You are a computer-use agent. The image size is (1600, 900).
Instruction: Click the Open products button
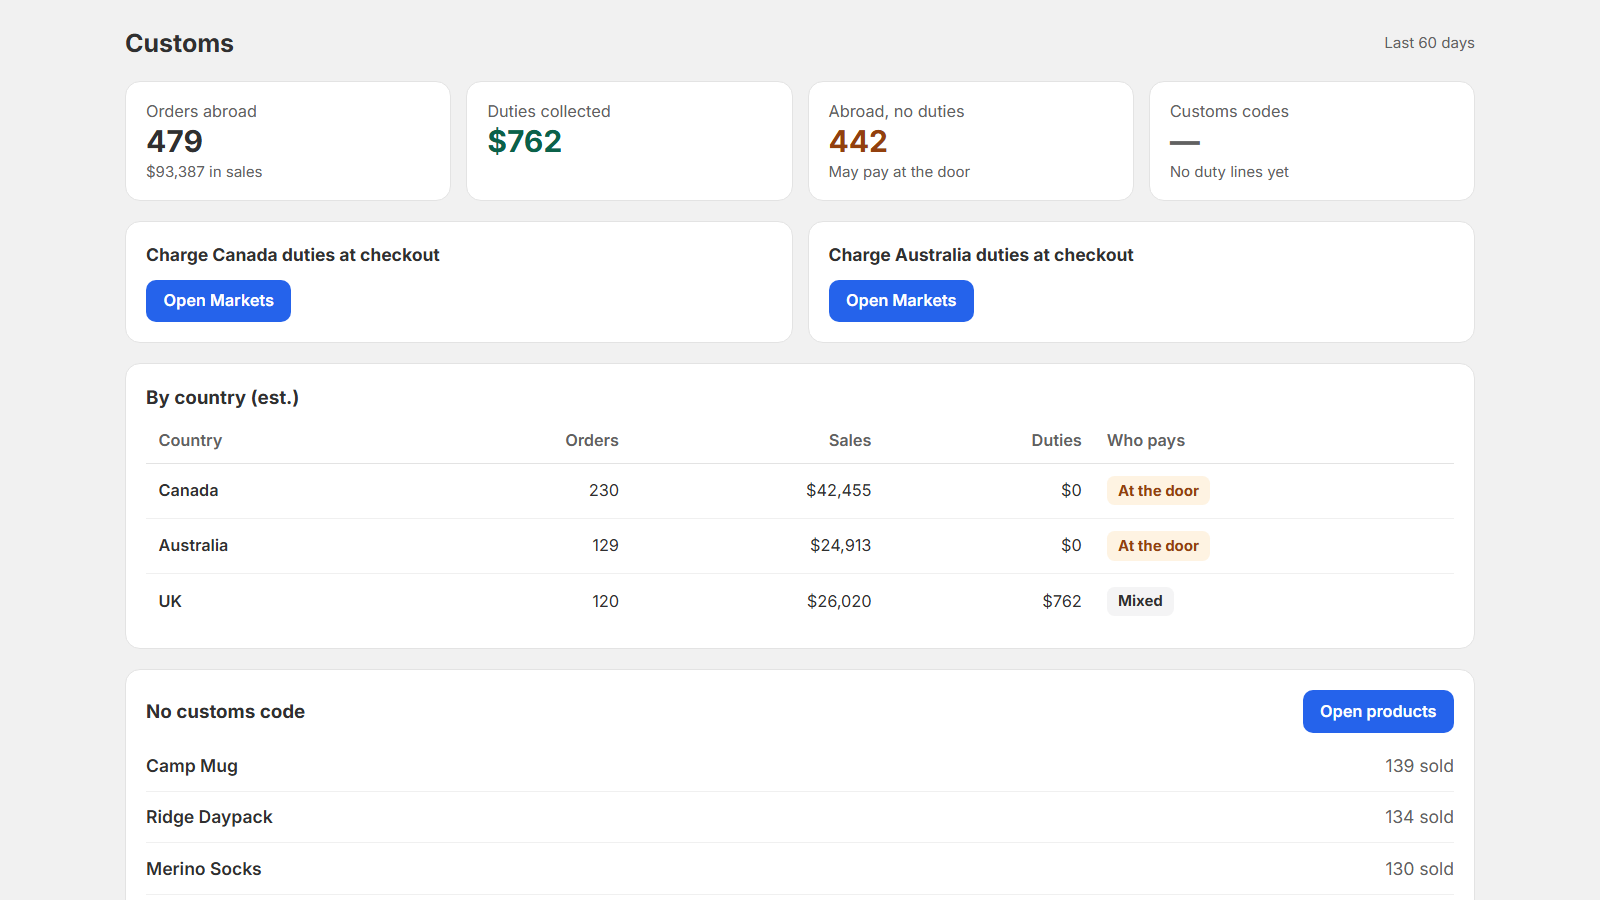click(x=1378, y=712)
